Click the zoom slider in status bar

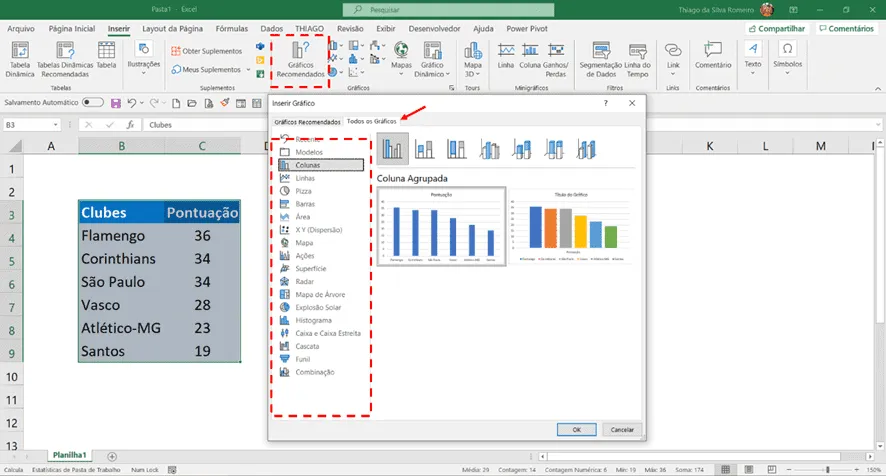(x=827, y=470)
